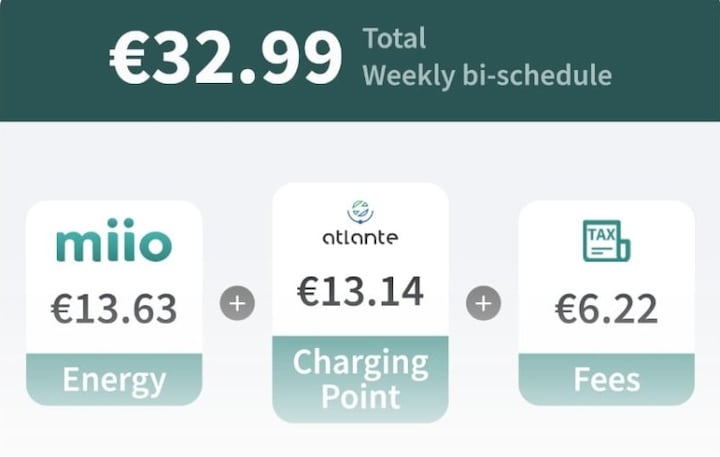Tap the dark green total header banner
Viewport: 720px width, 457px height.
360,61
